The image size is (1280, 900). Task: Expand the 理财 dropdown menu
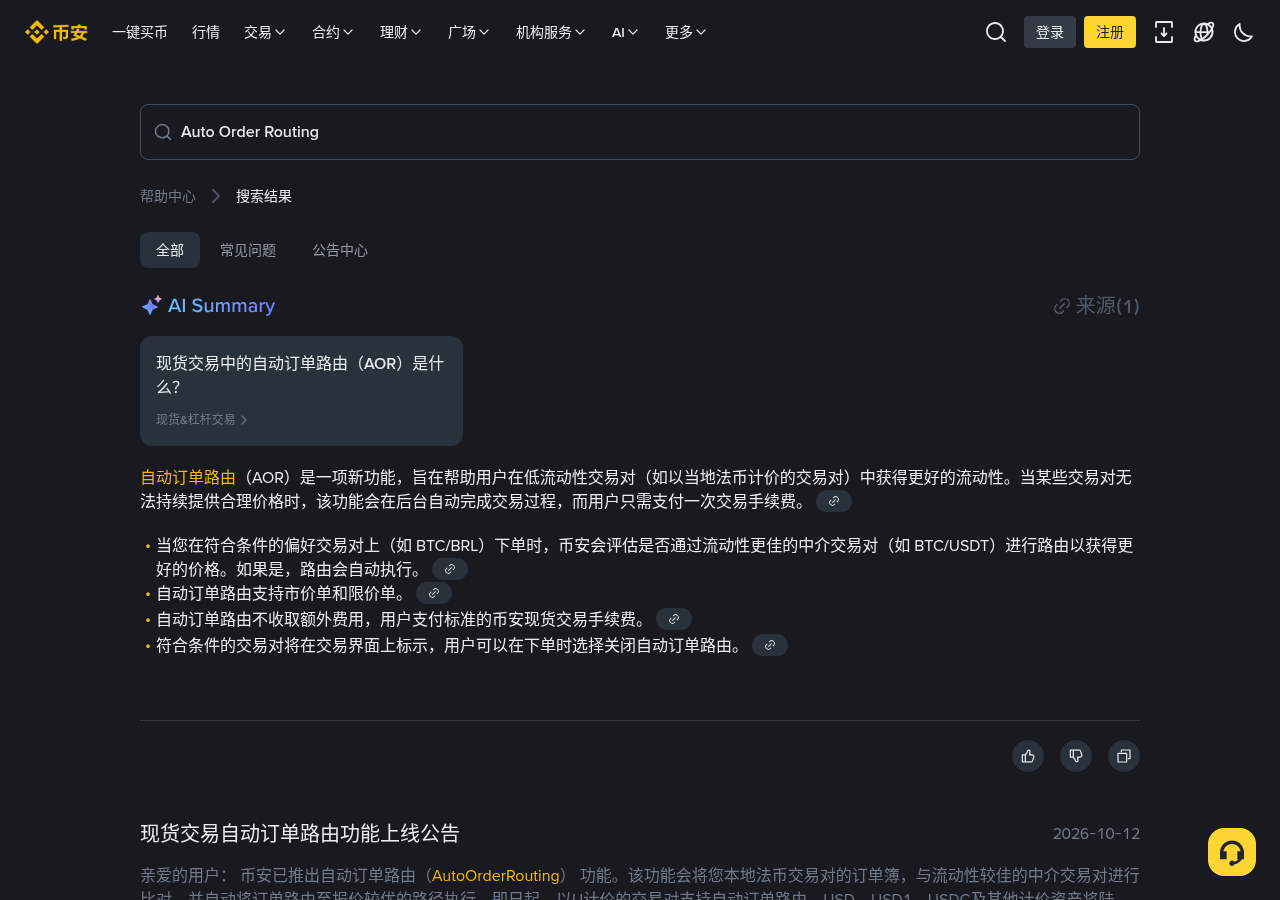[401, 32]
